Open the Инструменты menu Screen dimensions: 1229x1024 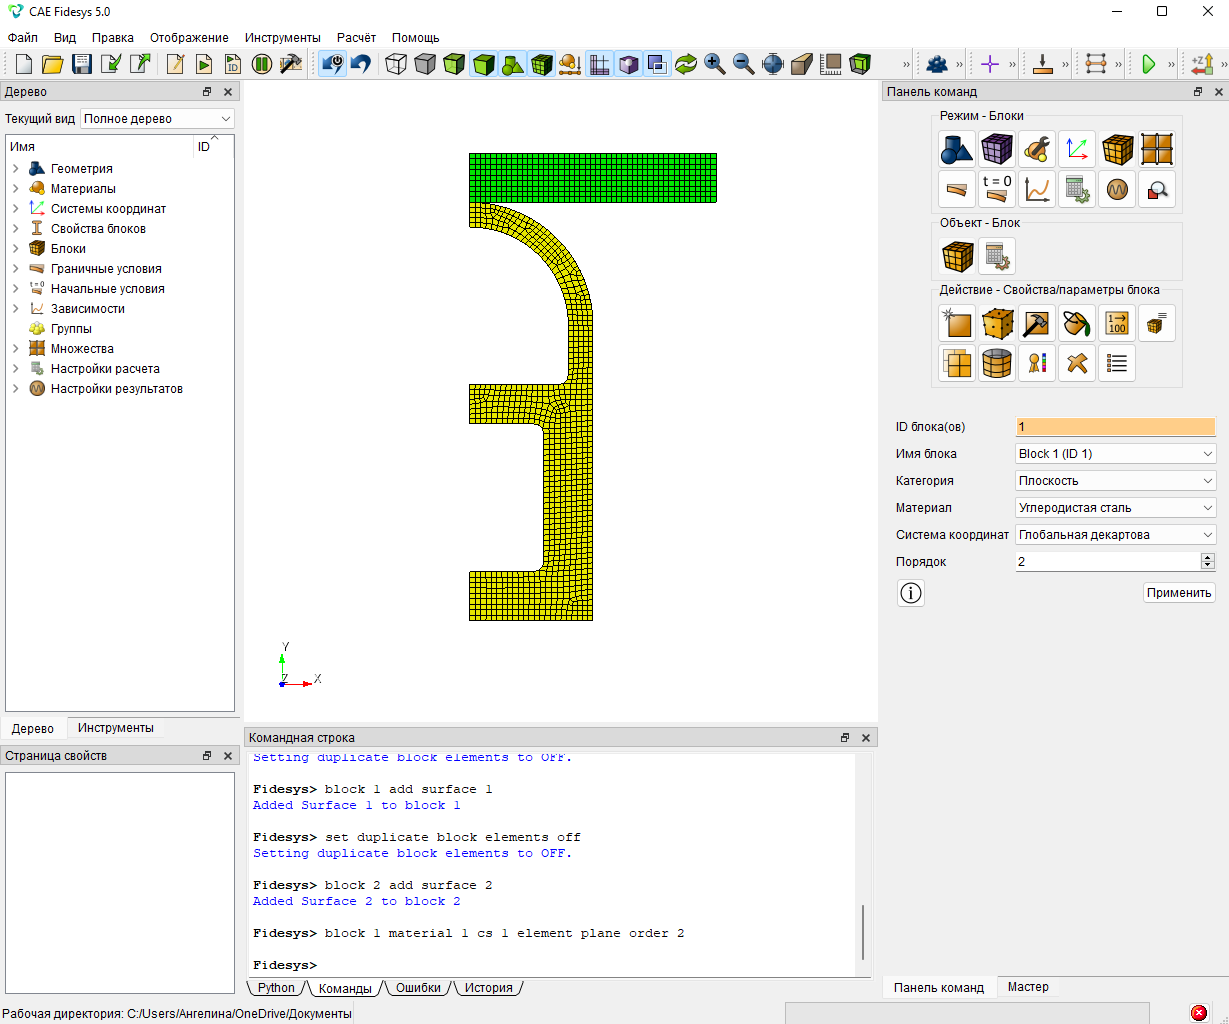(283, 38)
